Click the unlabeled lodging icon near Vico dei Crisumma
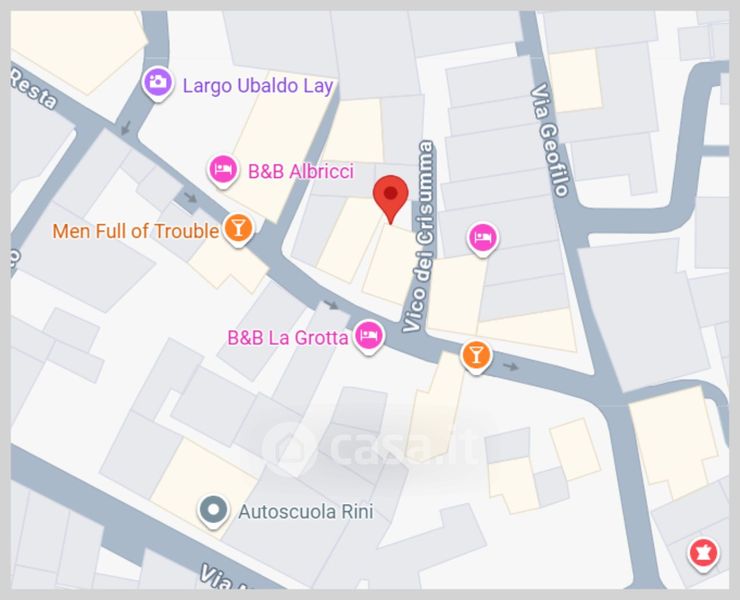The height and width of the screenshot is (600, 740). 482,239
